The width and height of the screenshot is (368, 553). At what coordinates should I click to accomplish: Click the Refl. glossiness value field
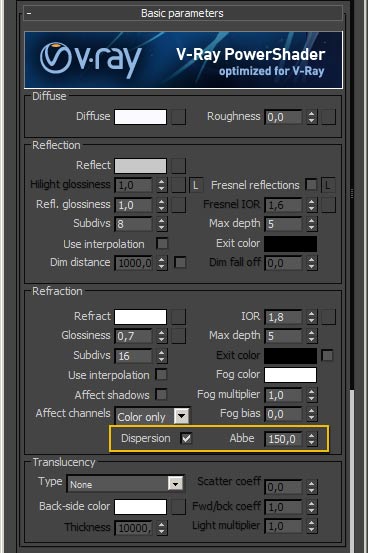[x=133, y=205]
